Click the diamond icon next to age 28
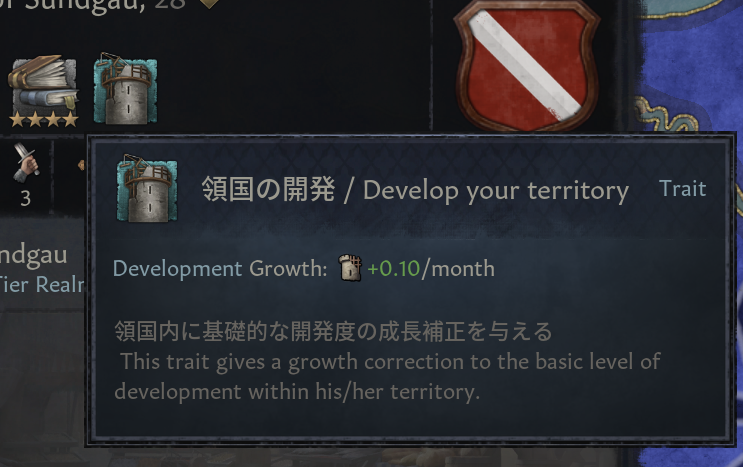743x467 pixels. 209,4
